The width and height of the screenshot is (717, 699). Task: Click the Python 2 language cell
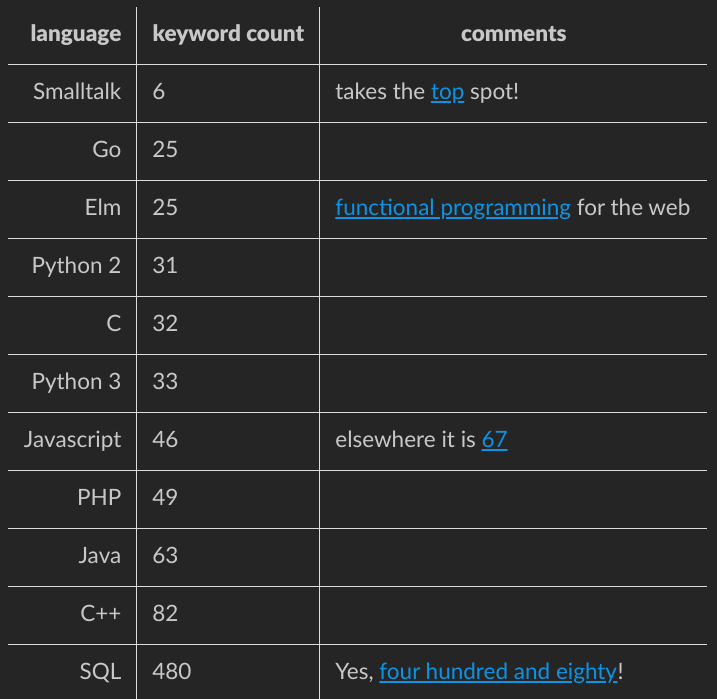click(76, 266)
